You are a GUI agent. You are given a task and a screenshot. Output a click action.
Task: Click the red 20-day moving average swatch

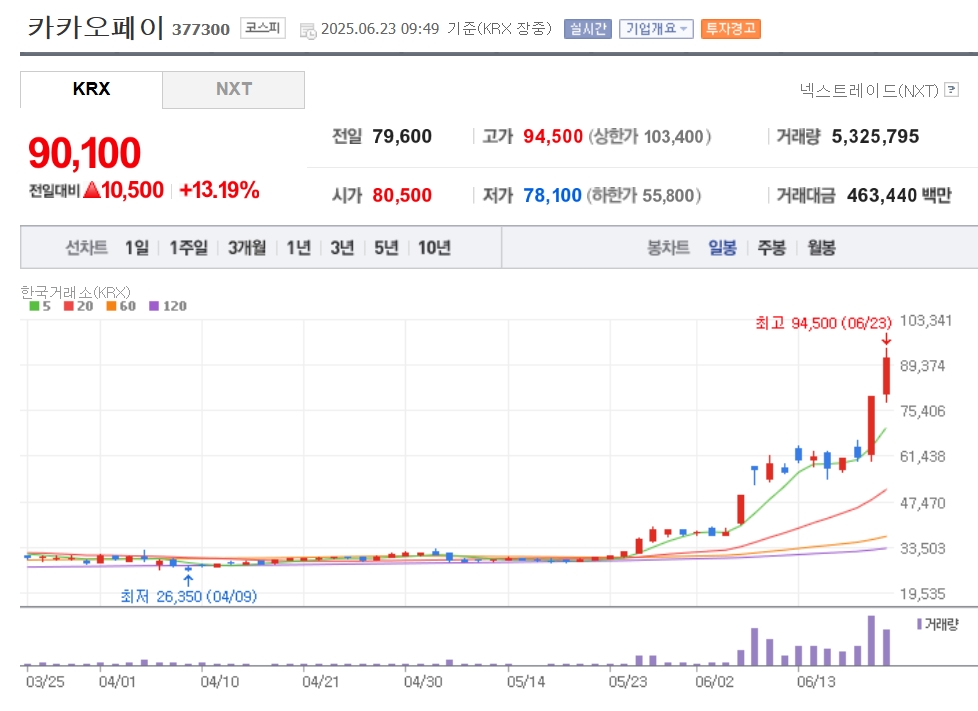pos(69,306)
